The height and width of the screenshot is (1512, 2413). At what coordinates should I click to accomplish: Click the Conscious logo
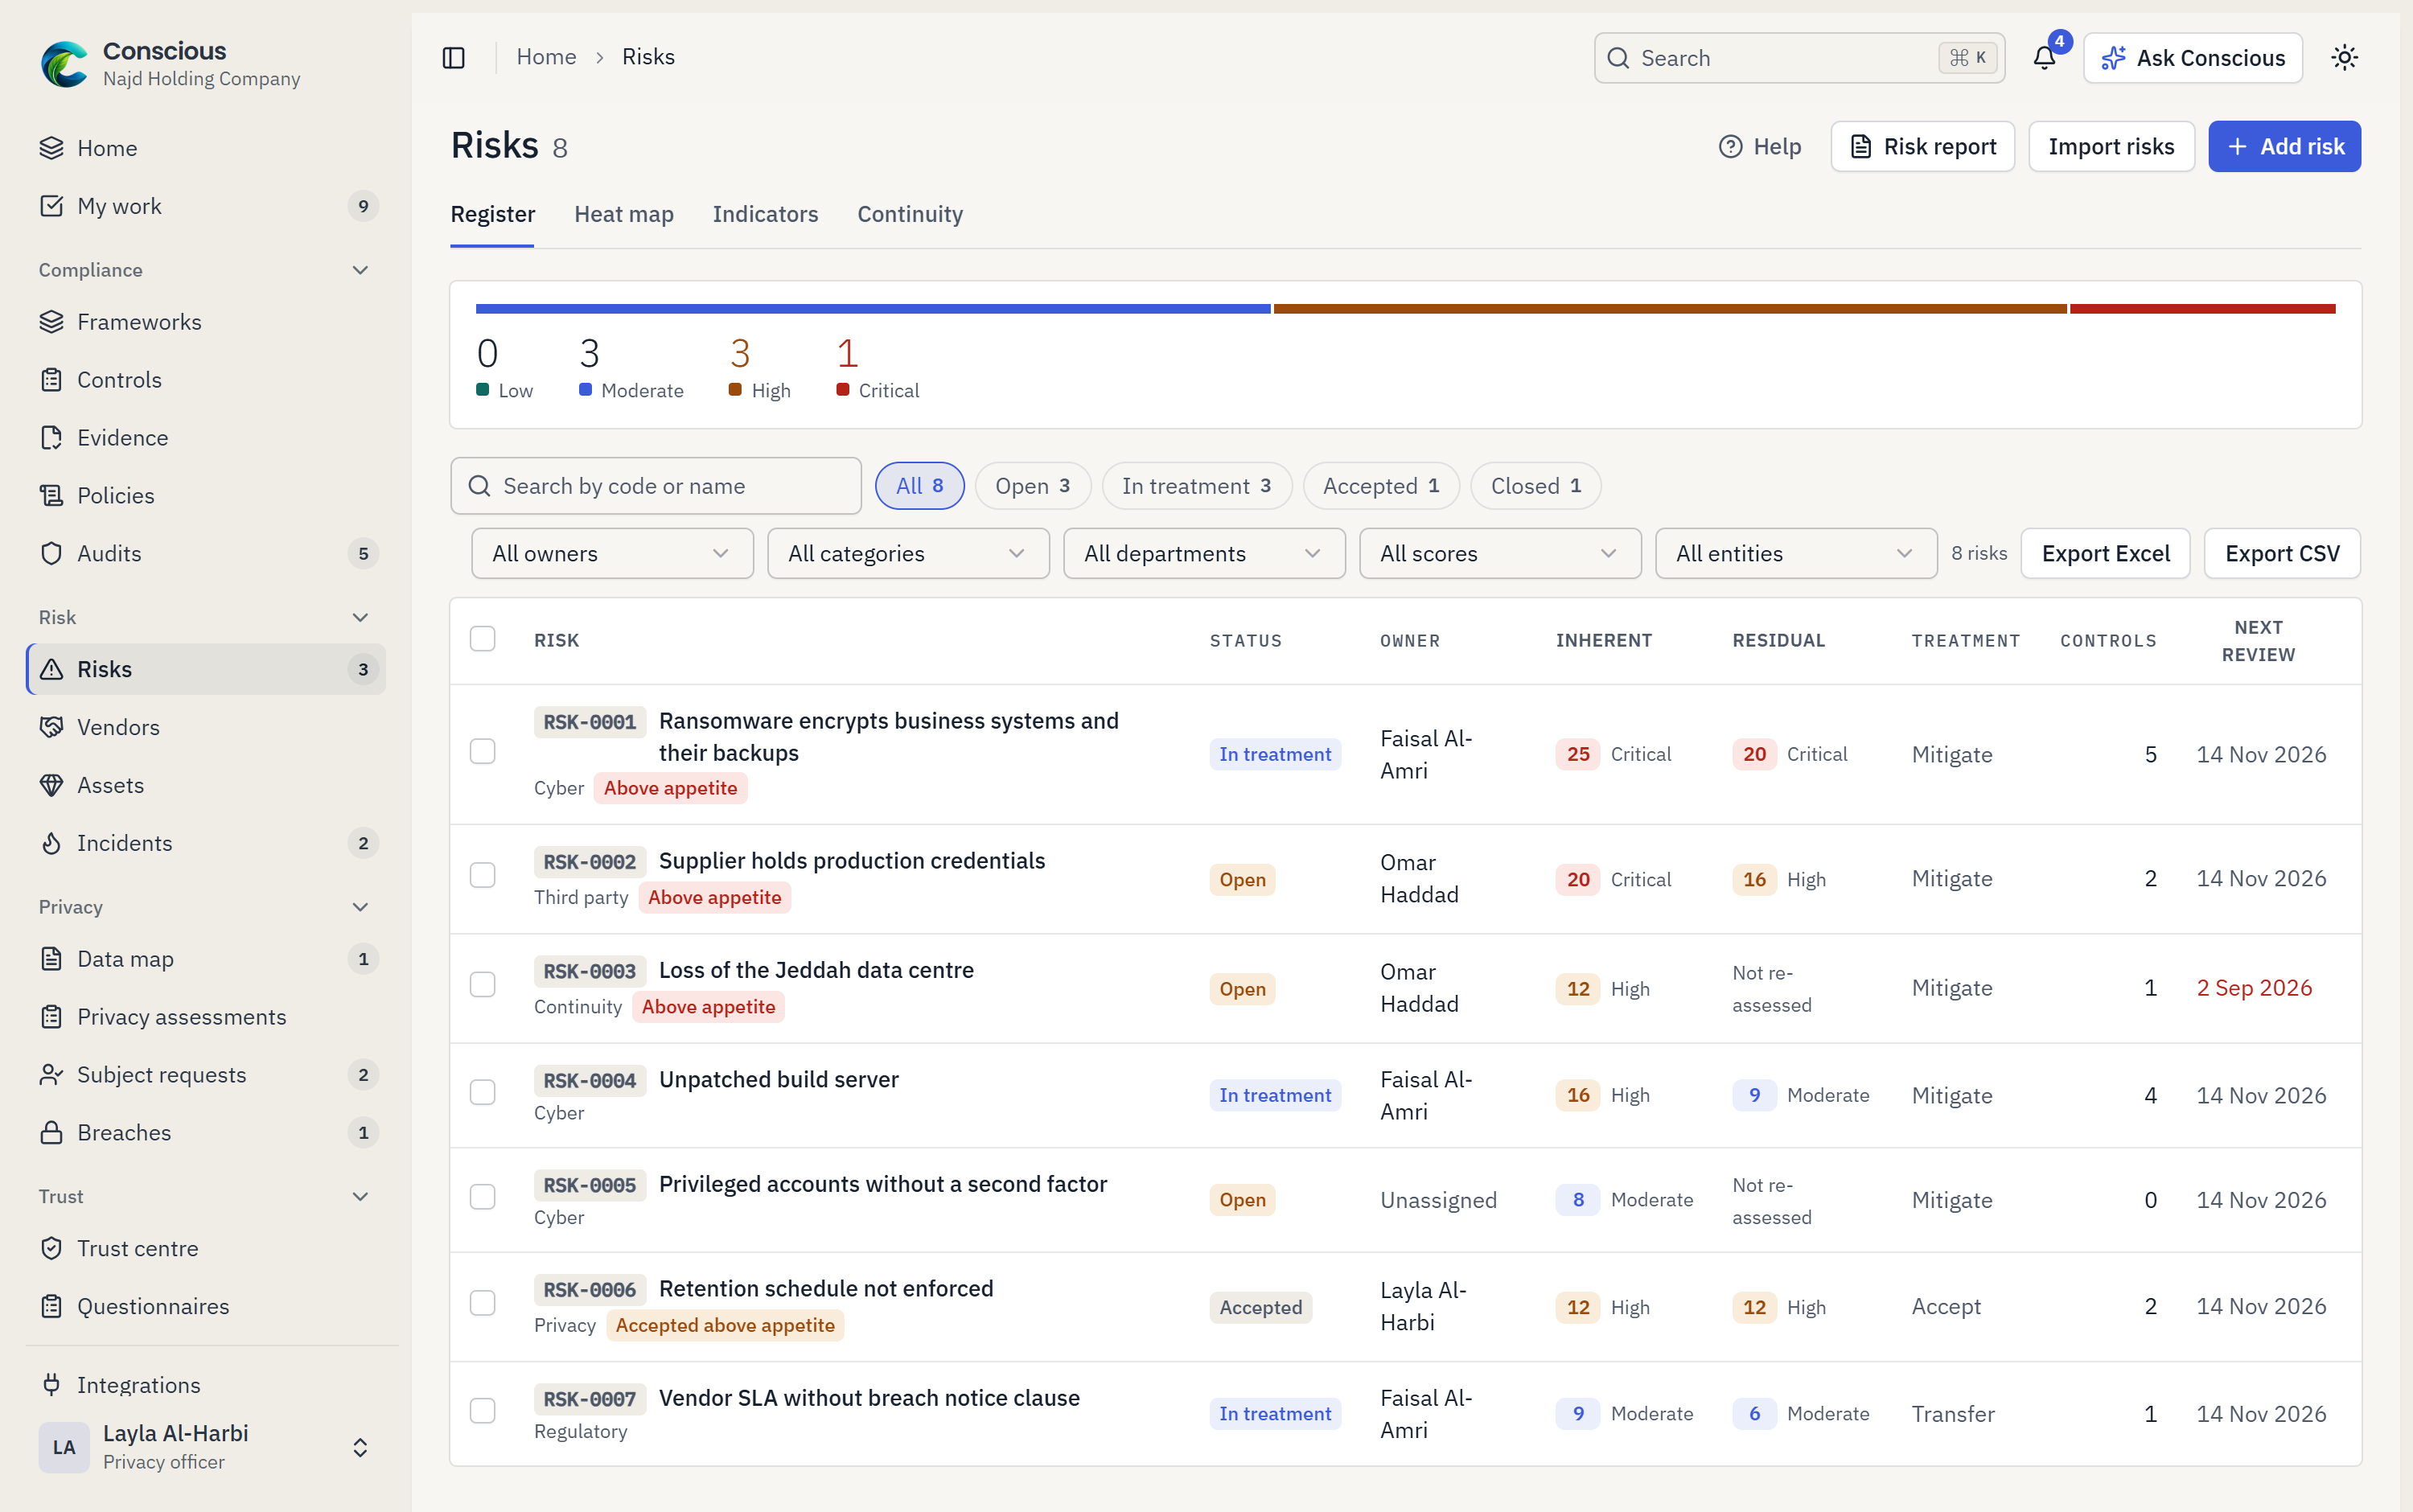click(64, 64)
